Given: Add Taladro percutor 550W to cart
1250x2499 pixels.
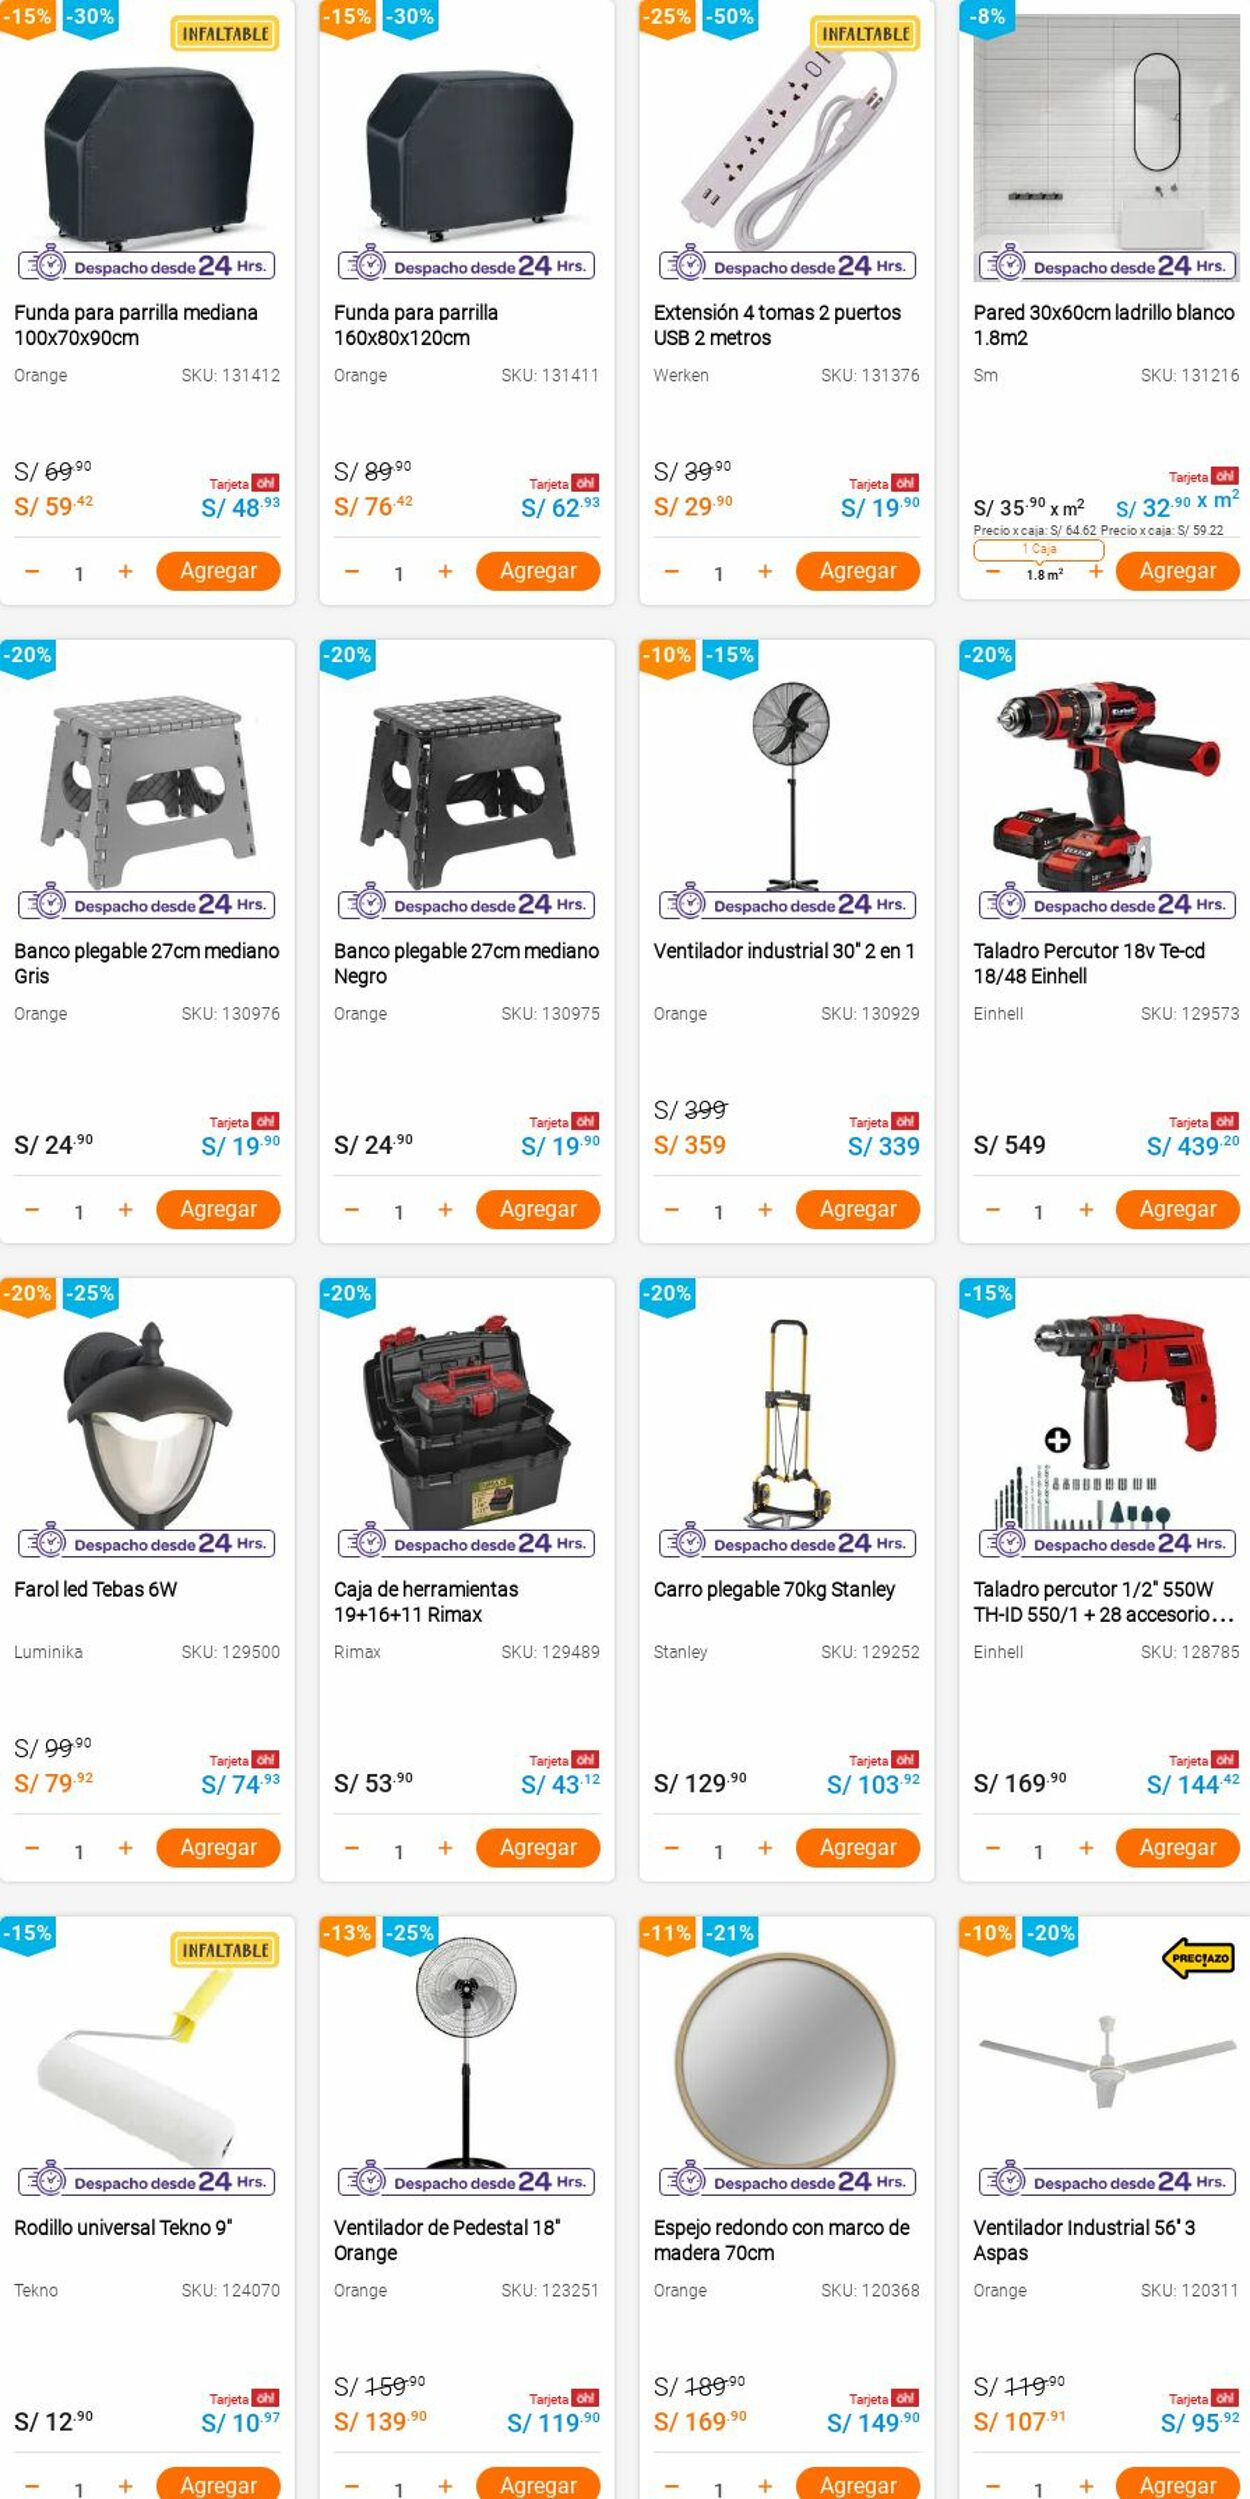Looking at the screenshot, I should [x=1177, y=1847].
